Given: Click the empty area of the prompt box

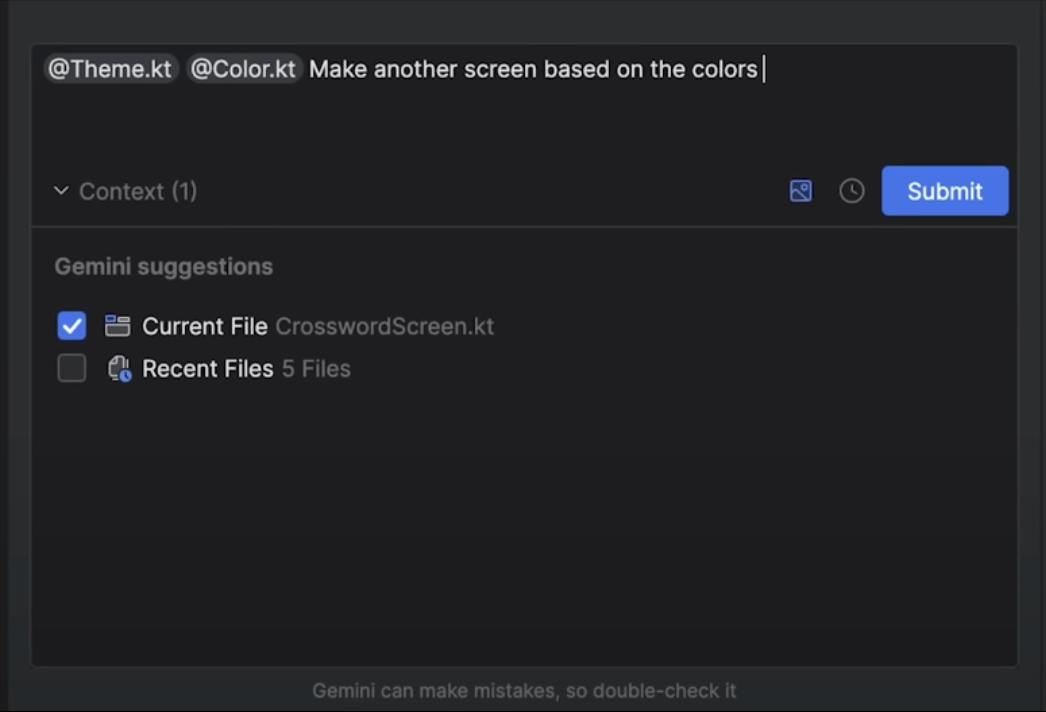Looking at the screenshot, I should (x=524, y=123).
